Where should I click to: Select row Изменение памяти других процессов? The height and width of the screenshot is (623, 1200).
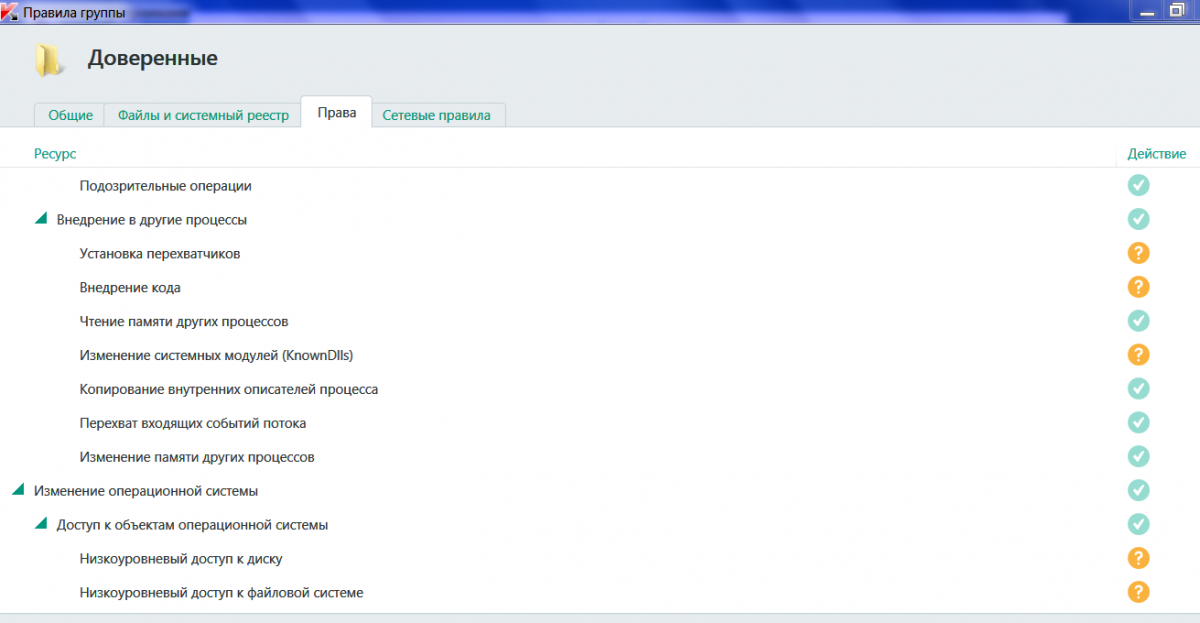pyautogui.click(x=600, y=456)
